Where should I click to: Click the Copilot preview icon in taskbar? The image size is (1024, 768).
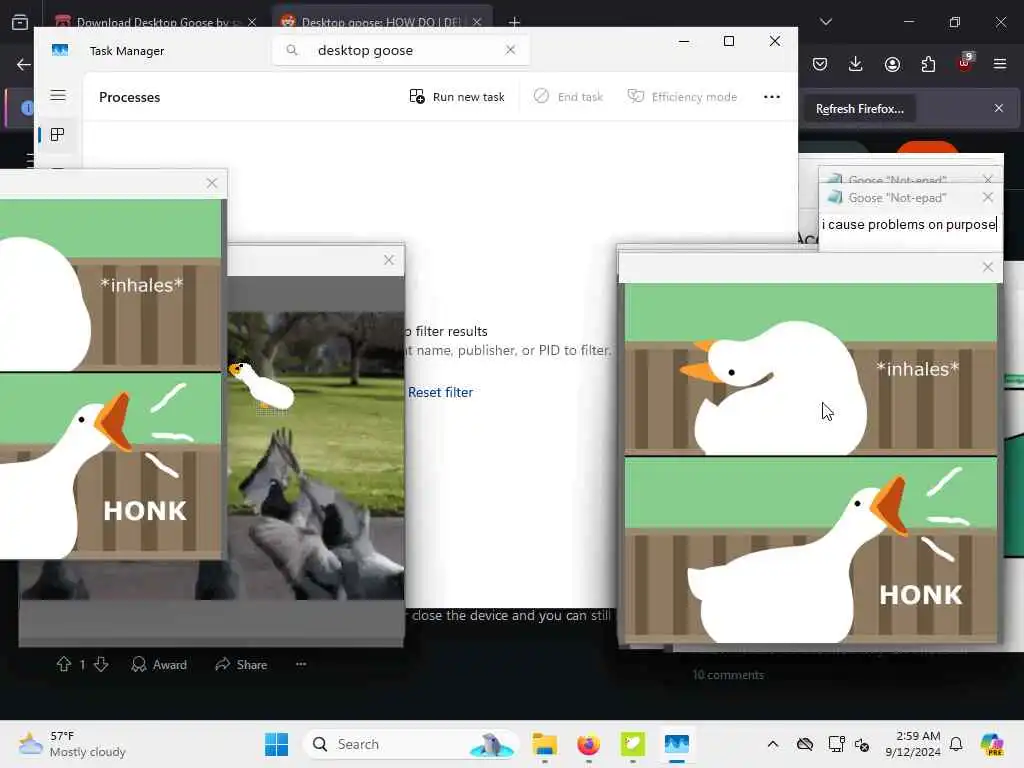(x=992, y=744)
